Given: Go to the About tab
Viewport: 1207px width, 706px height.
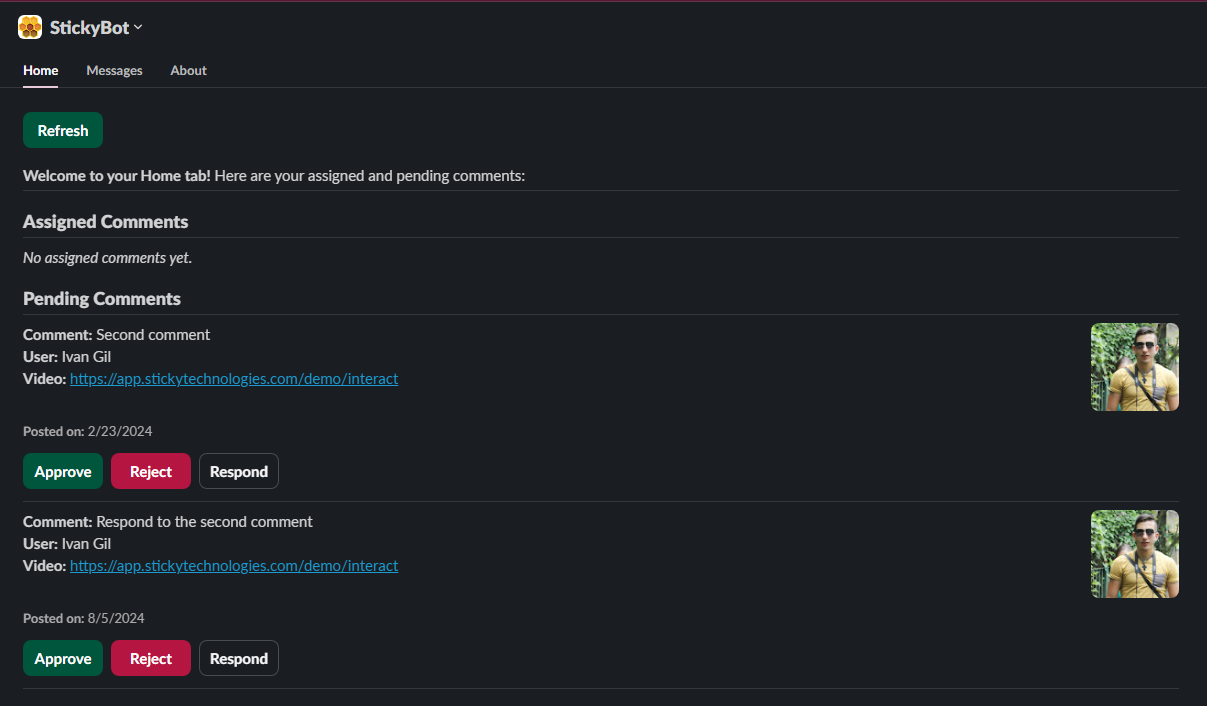Looking at the screenshot, I should [x=188, y=71].
